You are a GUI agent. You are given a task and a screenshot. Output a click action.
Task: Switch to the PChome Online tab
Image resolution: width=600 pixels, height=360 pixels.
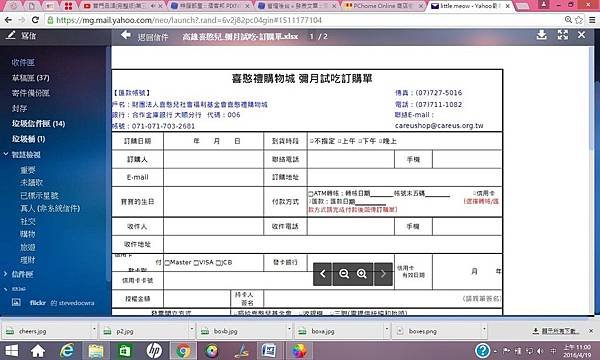coord(383,6)
